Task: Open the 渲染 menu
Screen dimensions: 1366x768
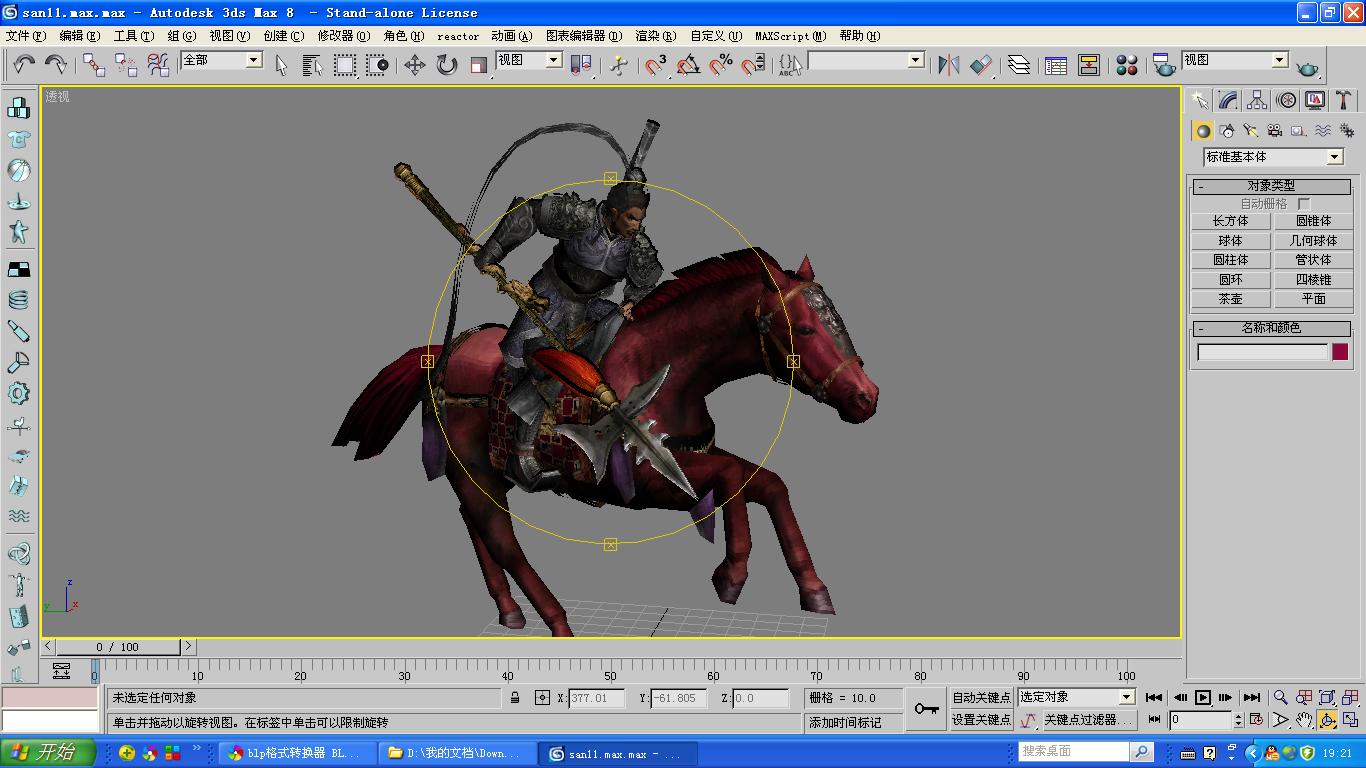Action: [x=656, y=35]
